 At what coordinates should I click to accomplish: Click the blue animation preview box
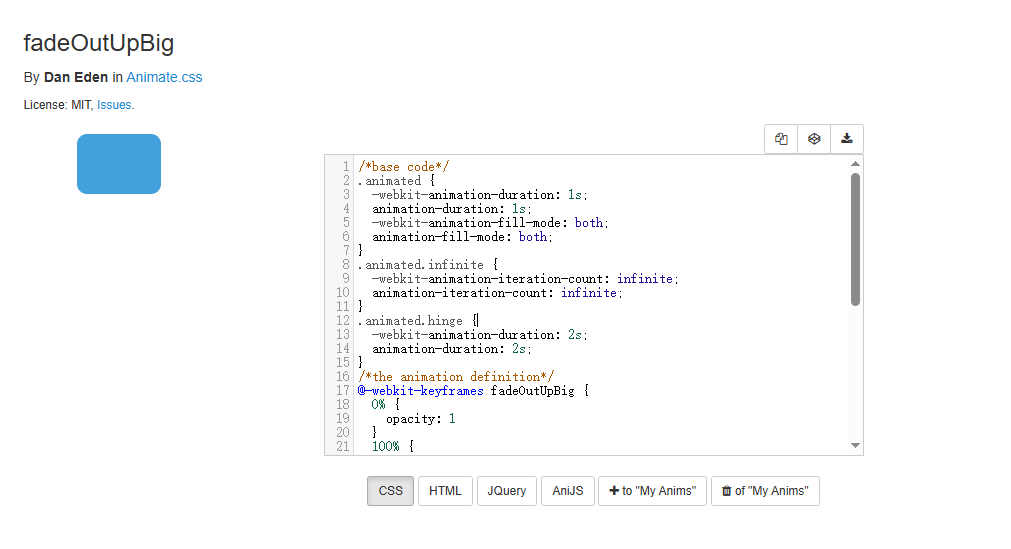[119, 164]
